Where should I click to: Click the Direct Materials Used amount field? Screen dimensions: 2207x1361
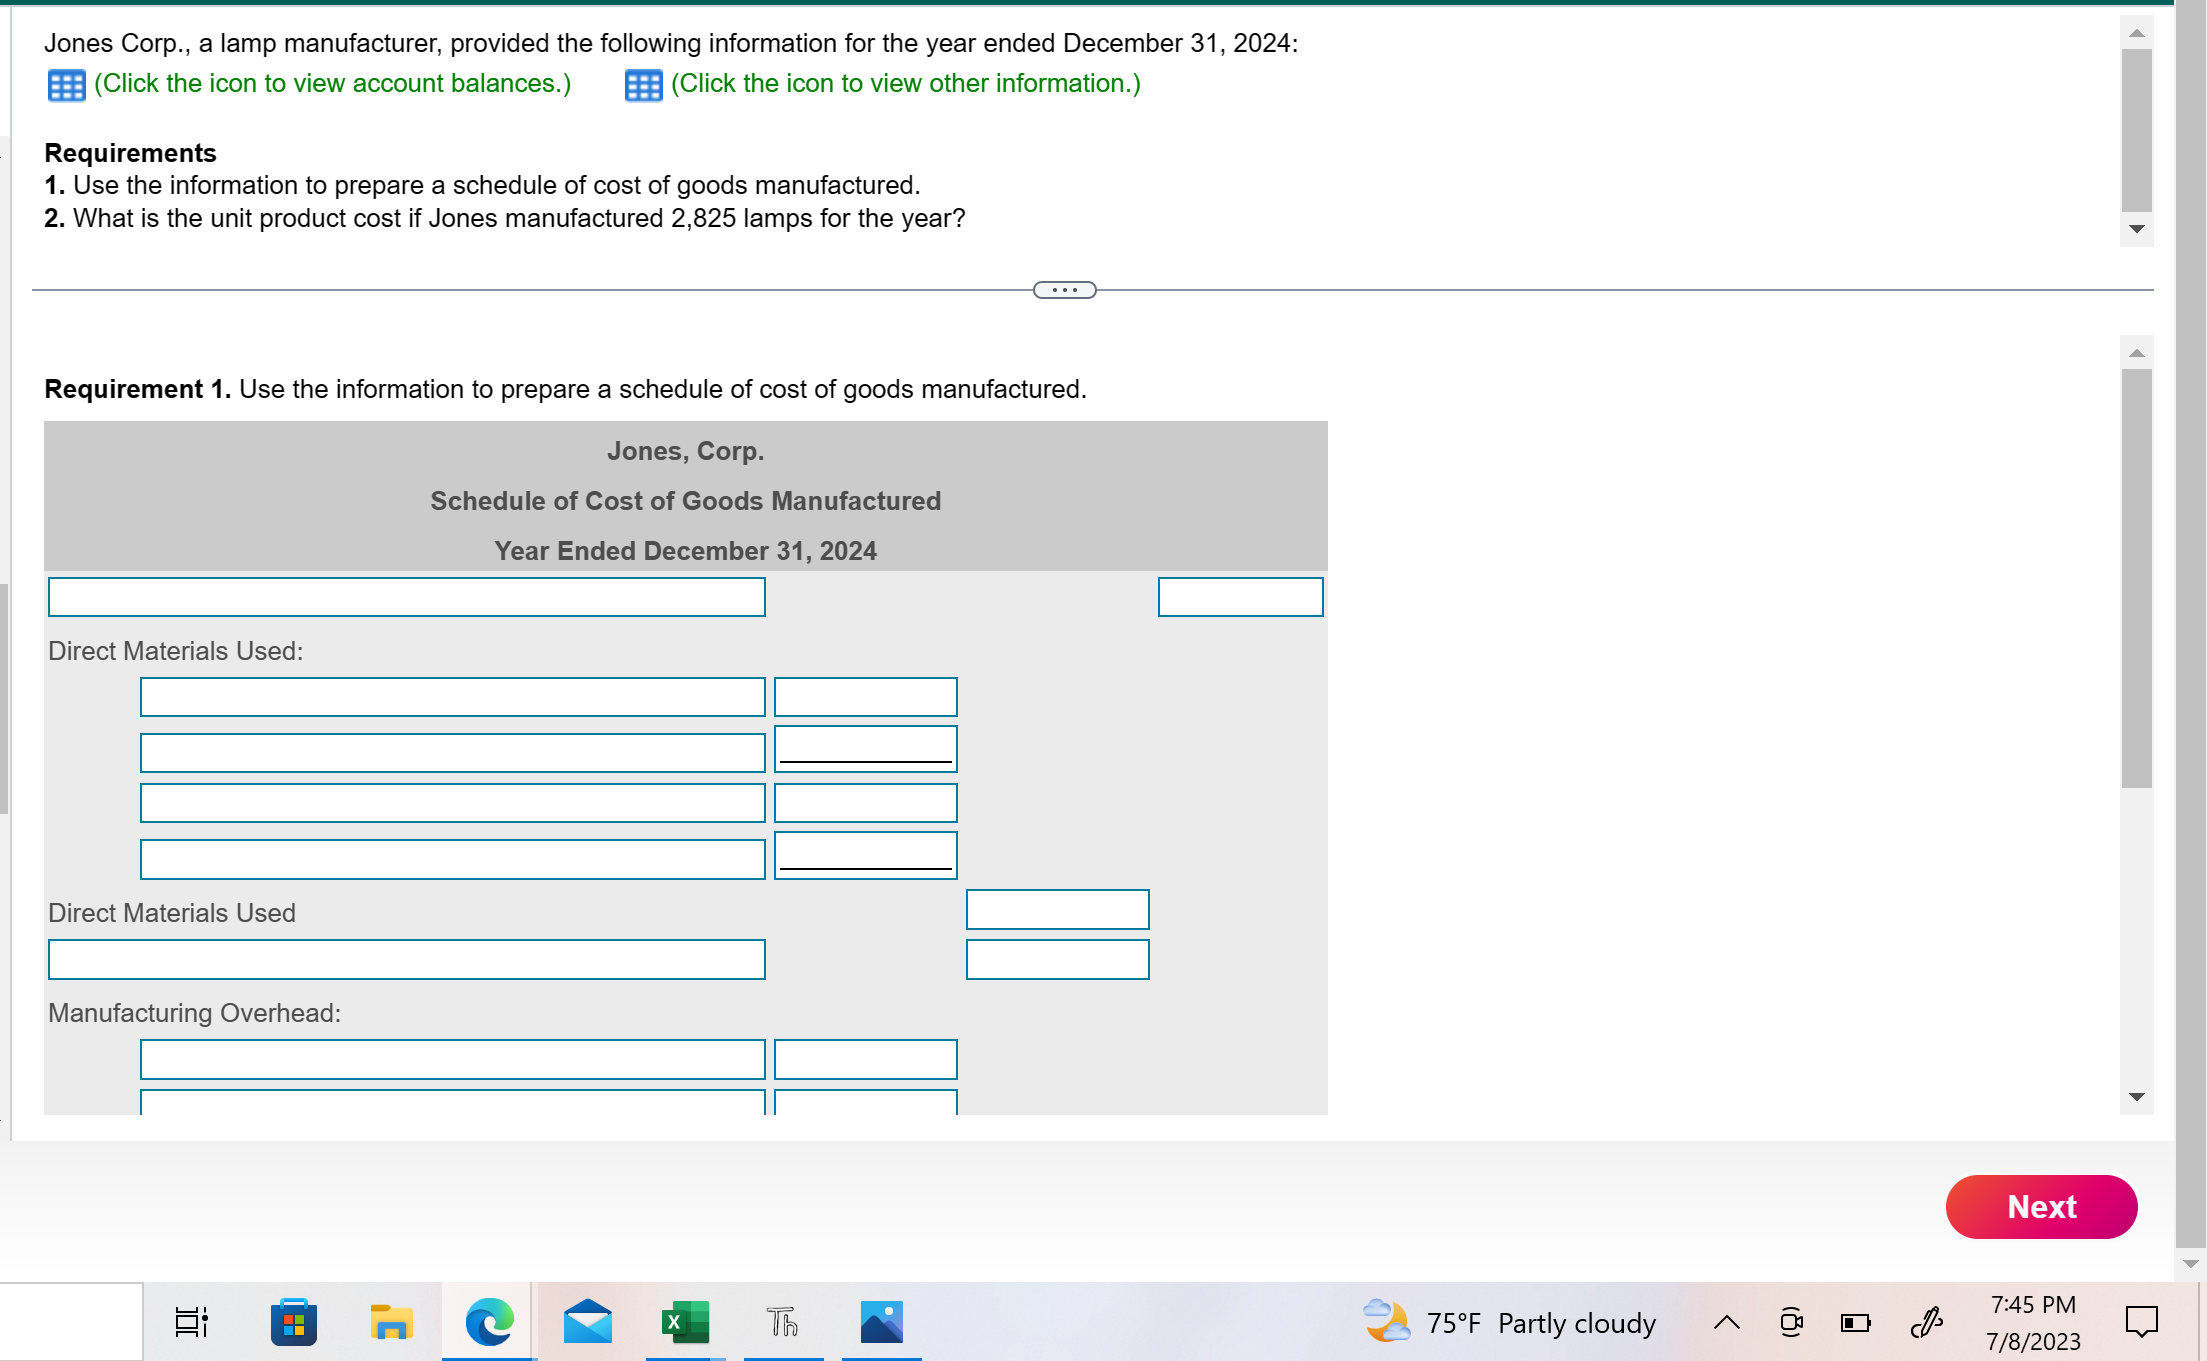[1058, 910]
